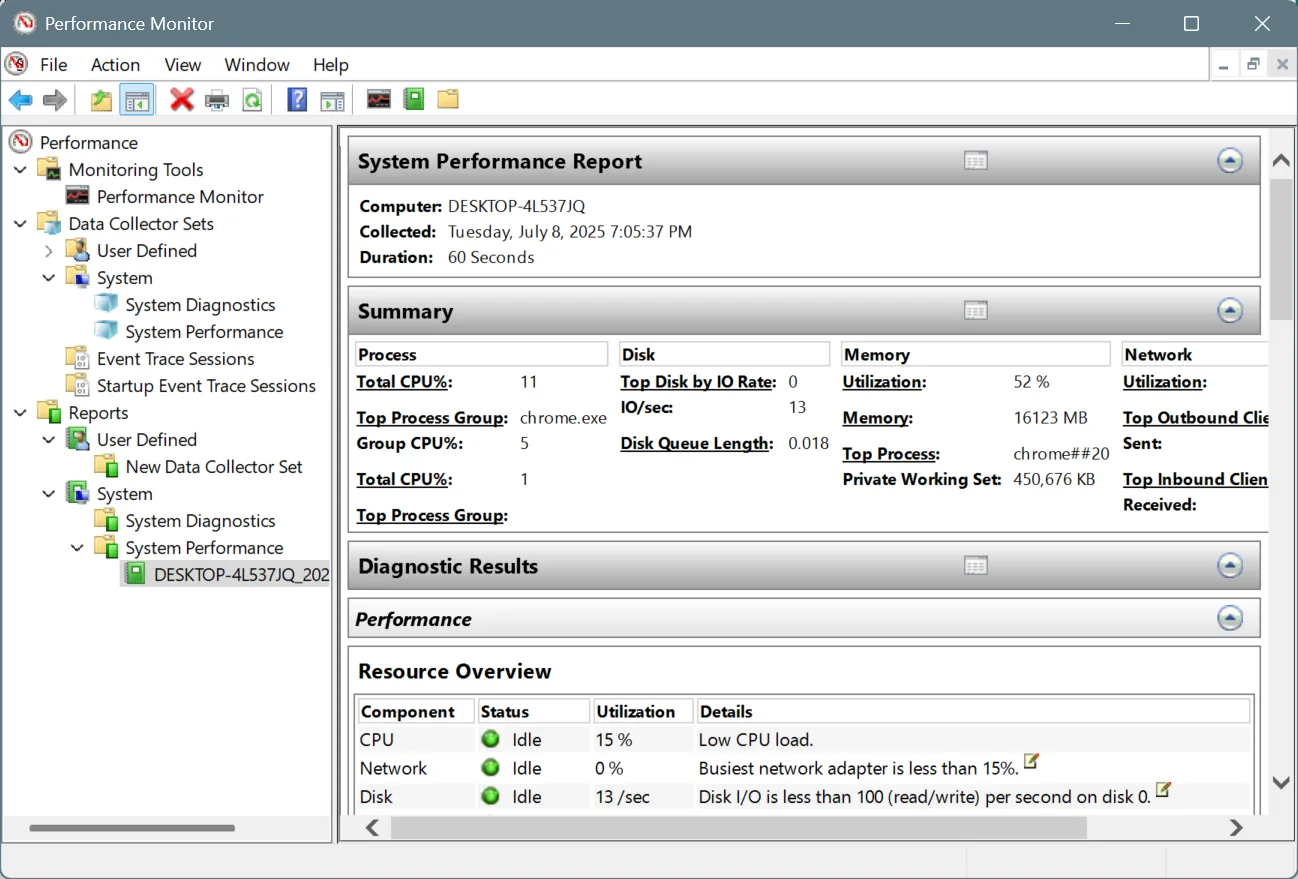Click the note icon on Network row
The height and width of the screenshot is (879, 1298).
tap(1031, 762)
